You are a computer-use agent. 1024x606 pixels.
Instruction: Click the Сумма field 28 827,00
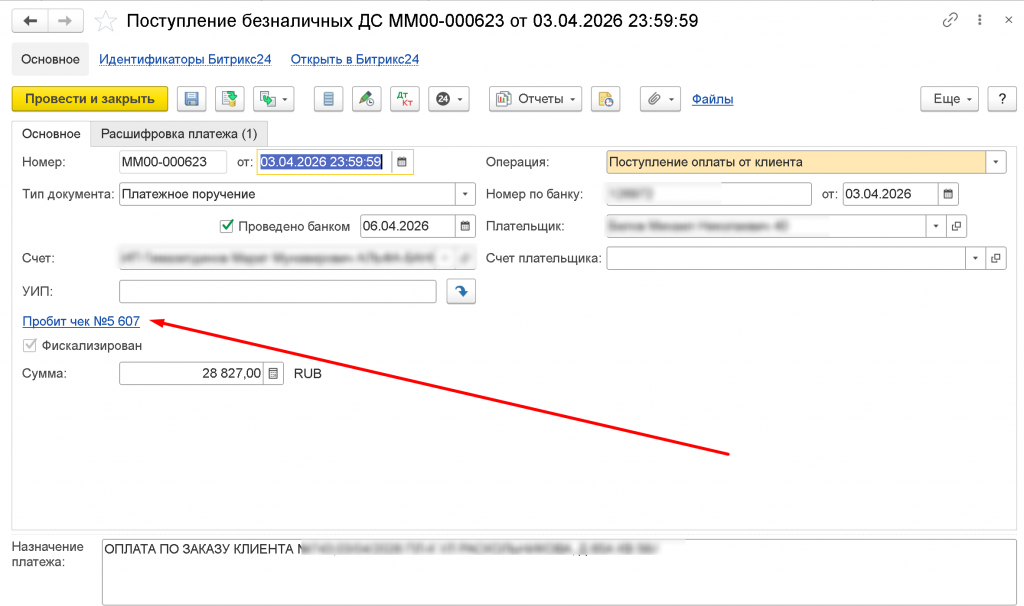coord(191,374)
